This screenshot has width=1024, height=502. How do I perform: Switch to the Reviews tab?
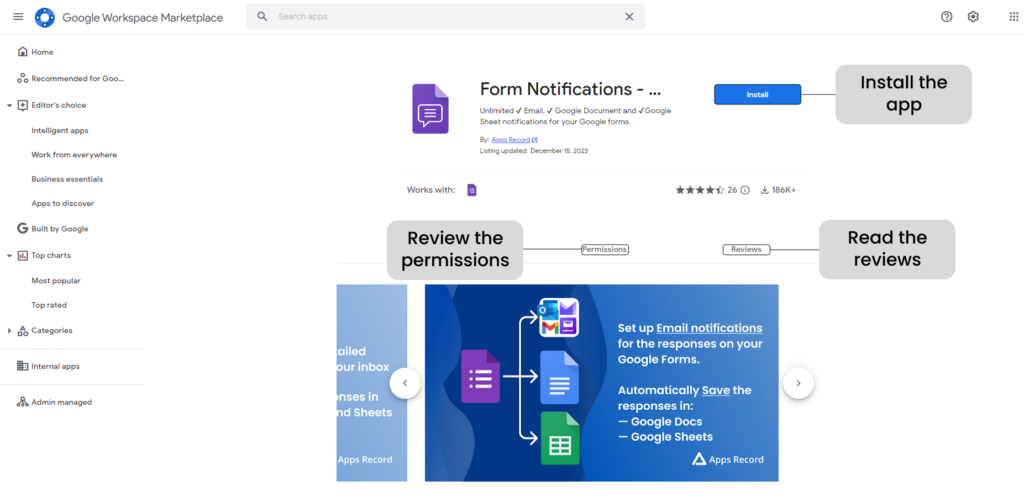746,249
